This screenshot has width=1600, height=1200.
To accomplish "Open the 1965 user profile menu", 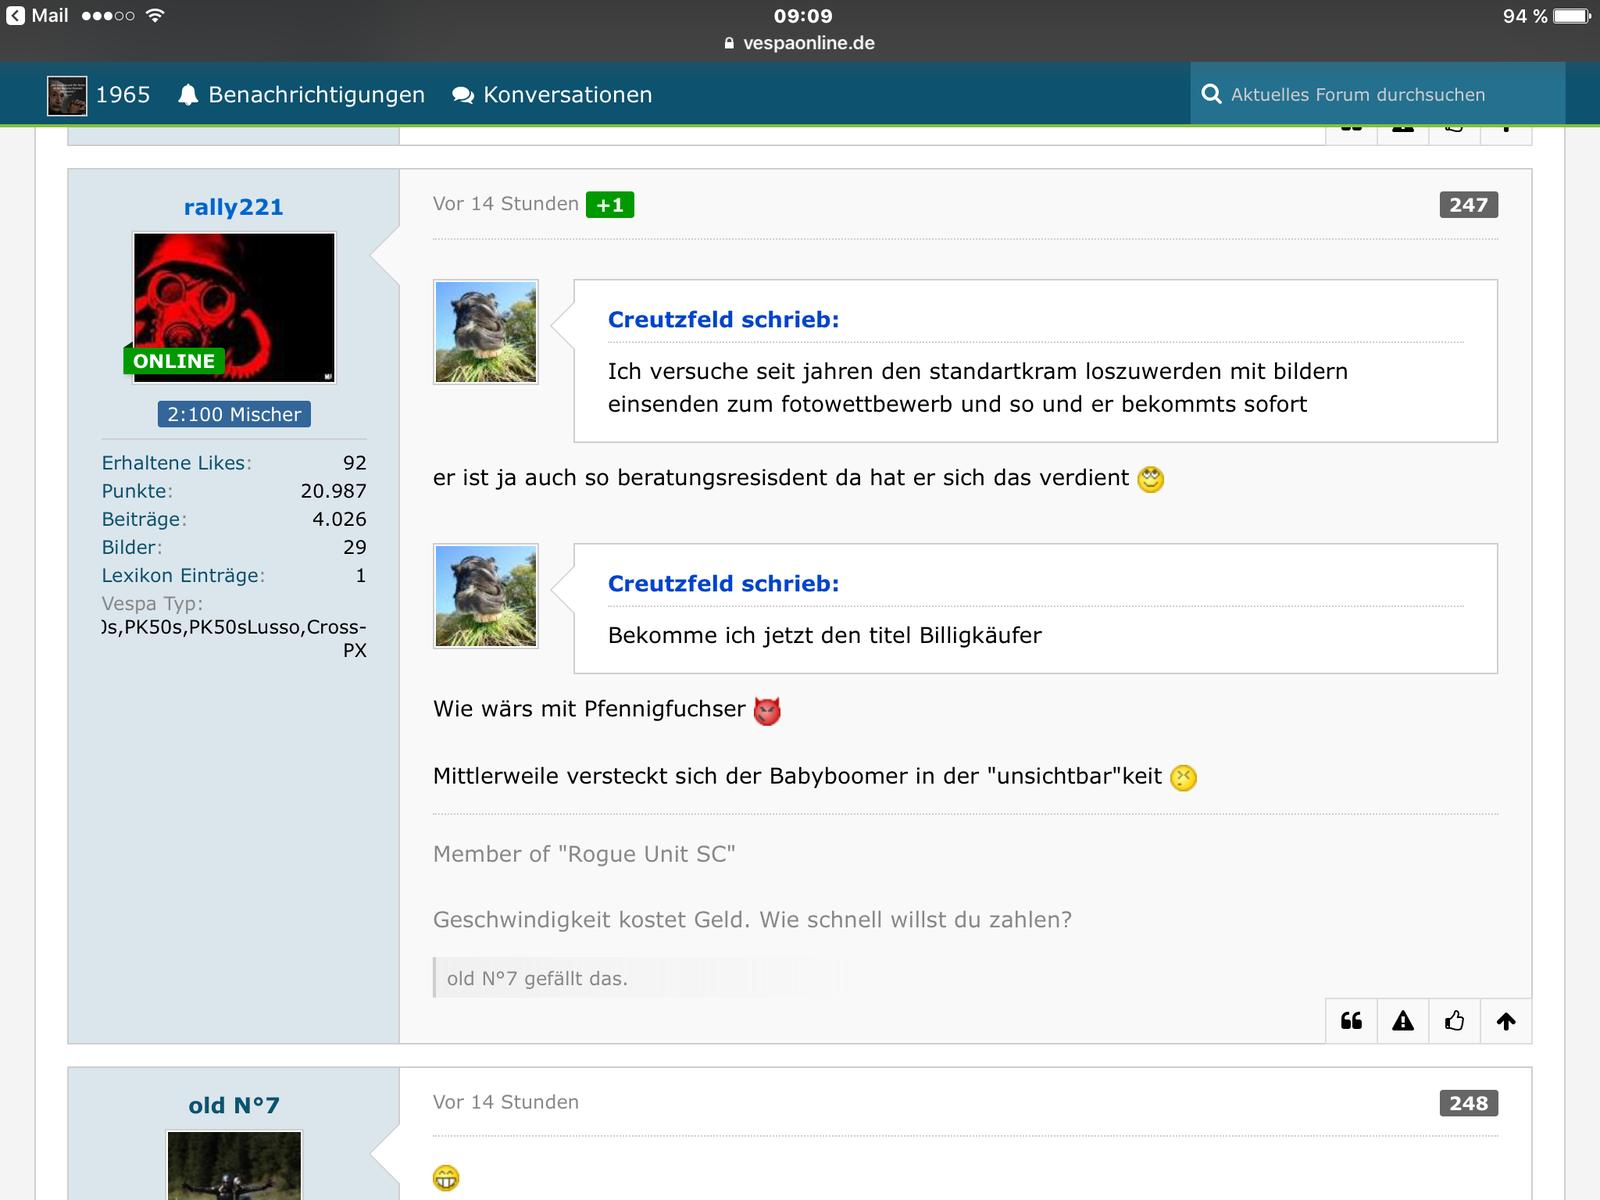I will (99, 95).
